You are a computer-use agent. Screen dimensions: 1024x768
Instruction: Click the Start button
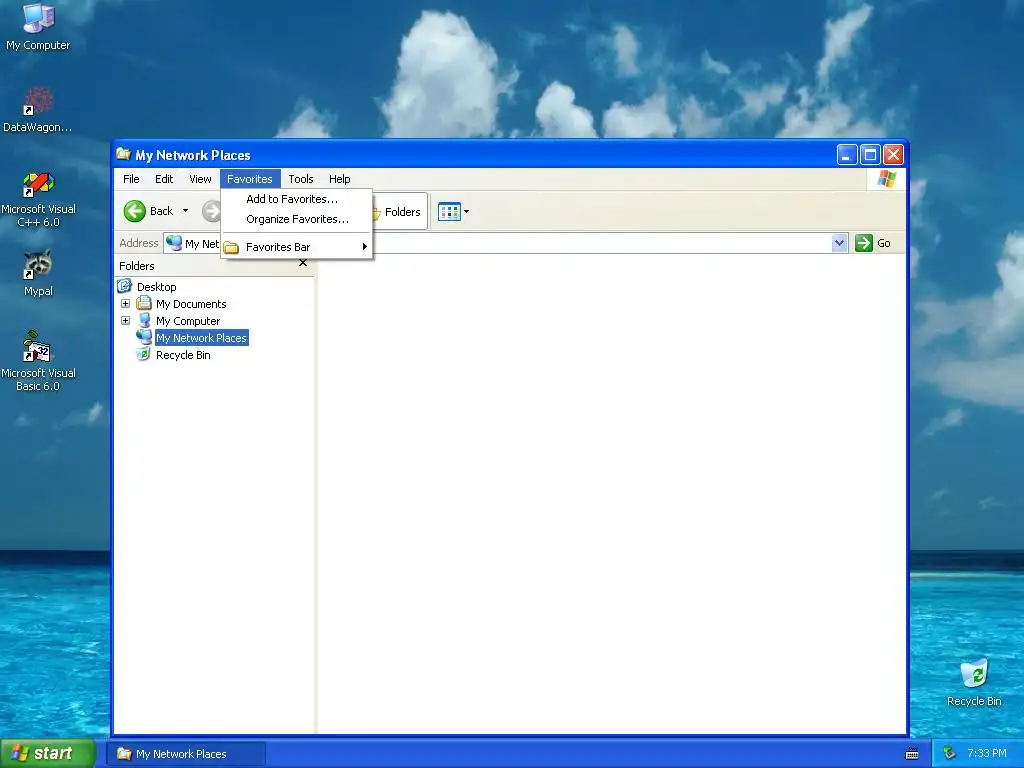48,753
